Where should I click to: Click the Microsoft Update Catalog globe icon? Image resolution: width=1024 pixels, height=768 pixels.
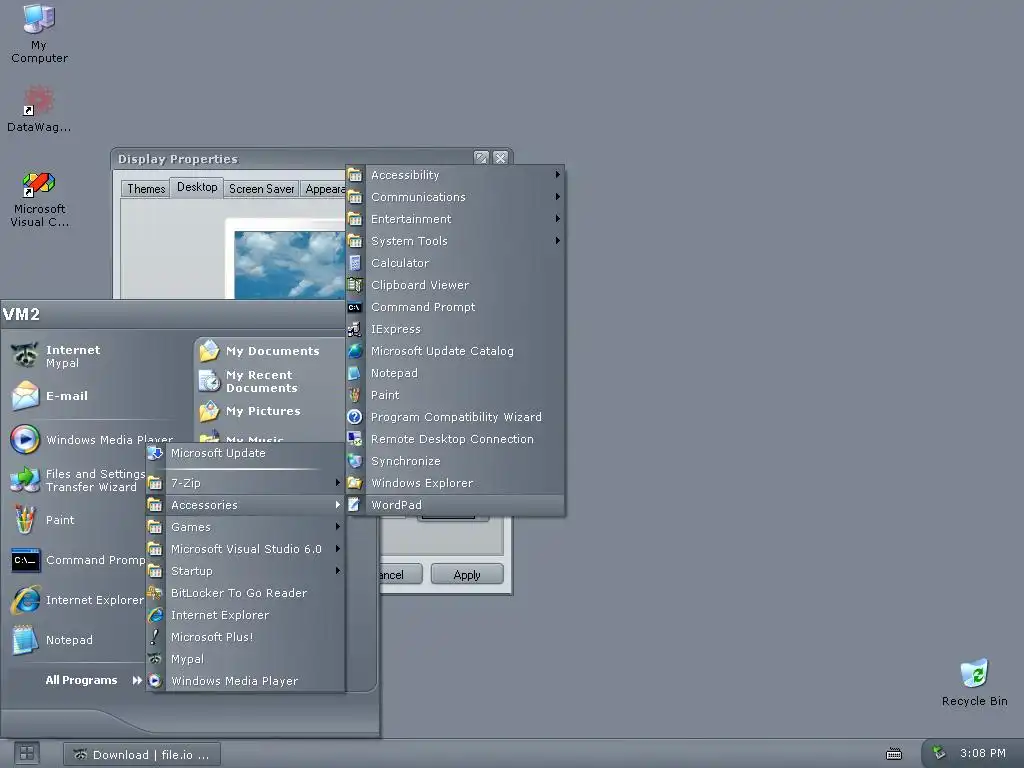[355, 351]
